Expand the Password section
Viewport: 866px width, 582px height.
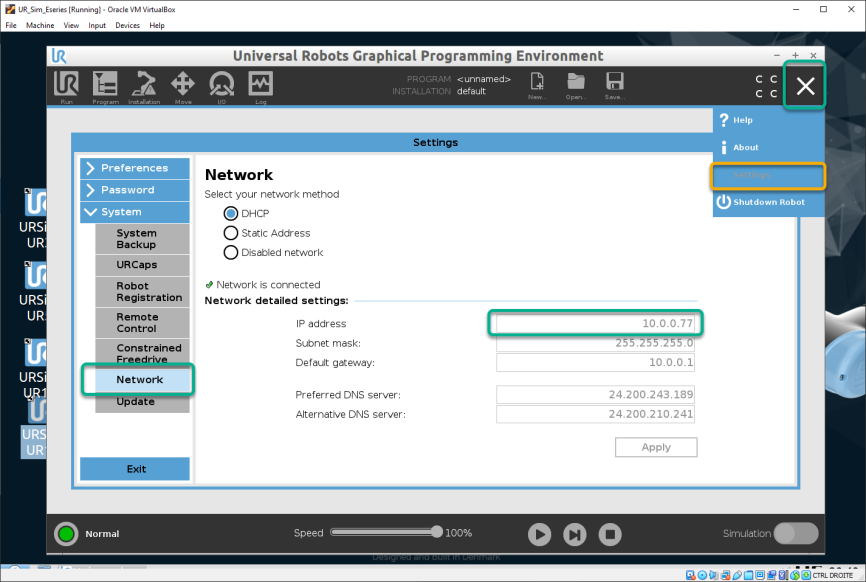135,190
